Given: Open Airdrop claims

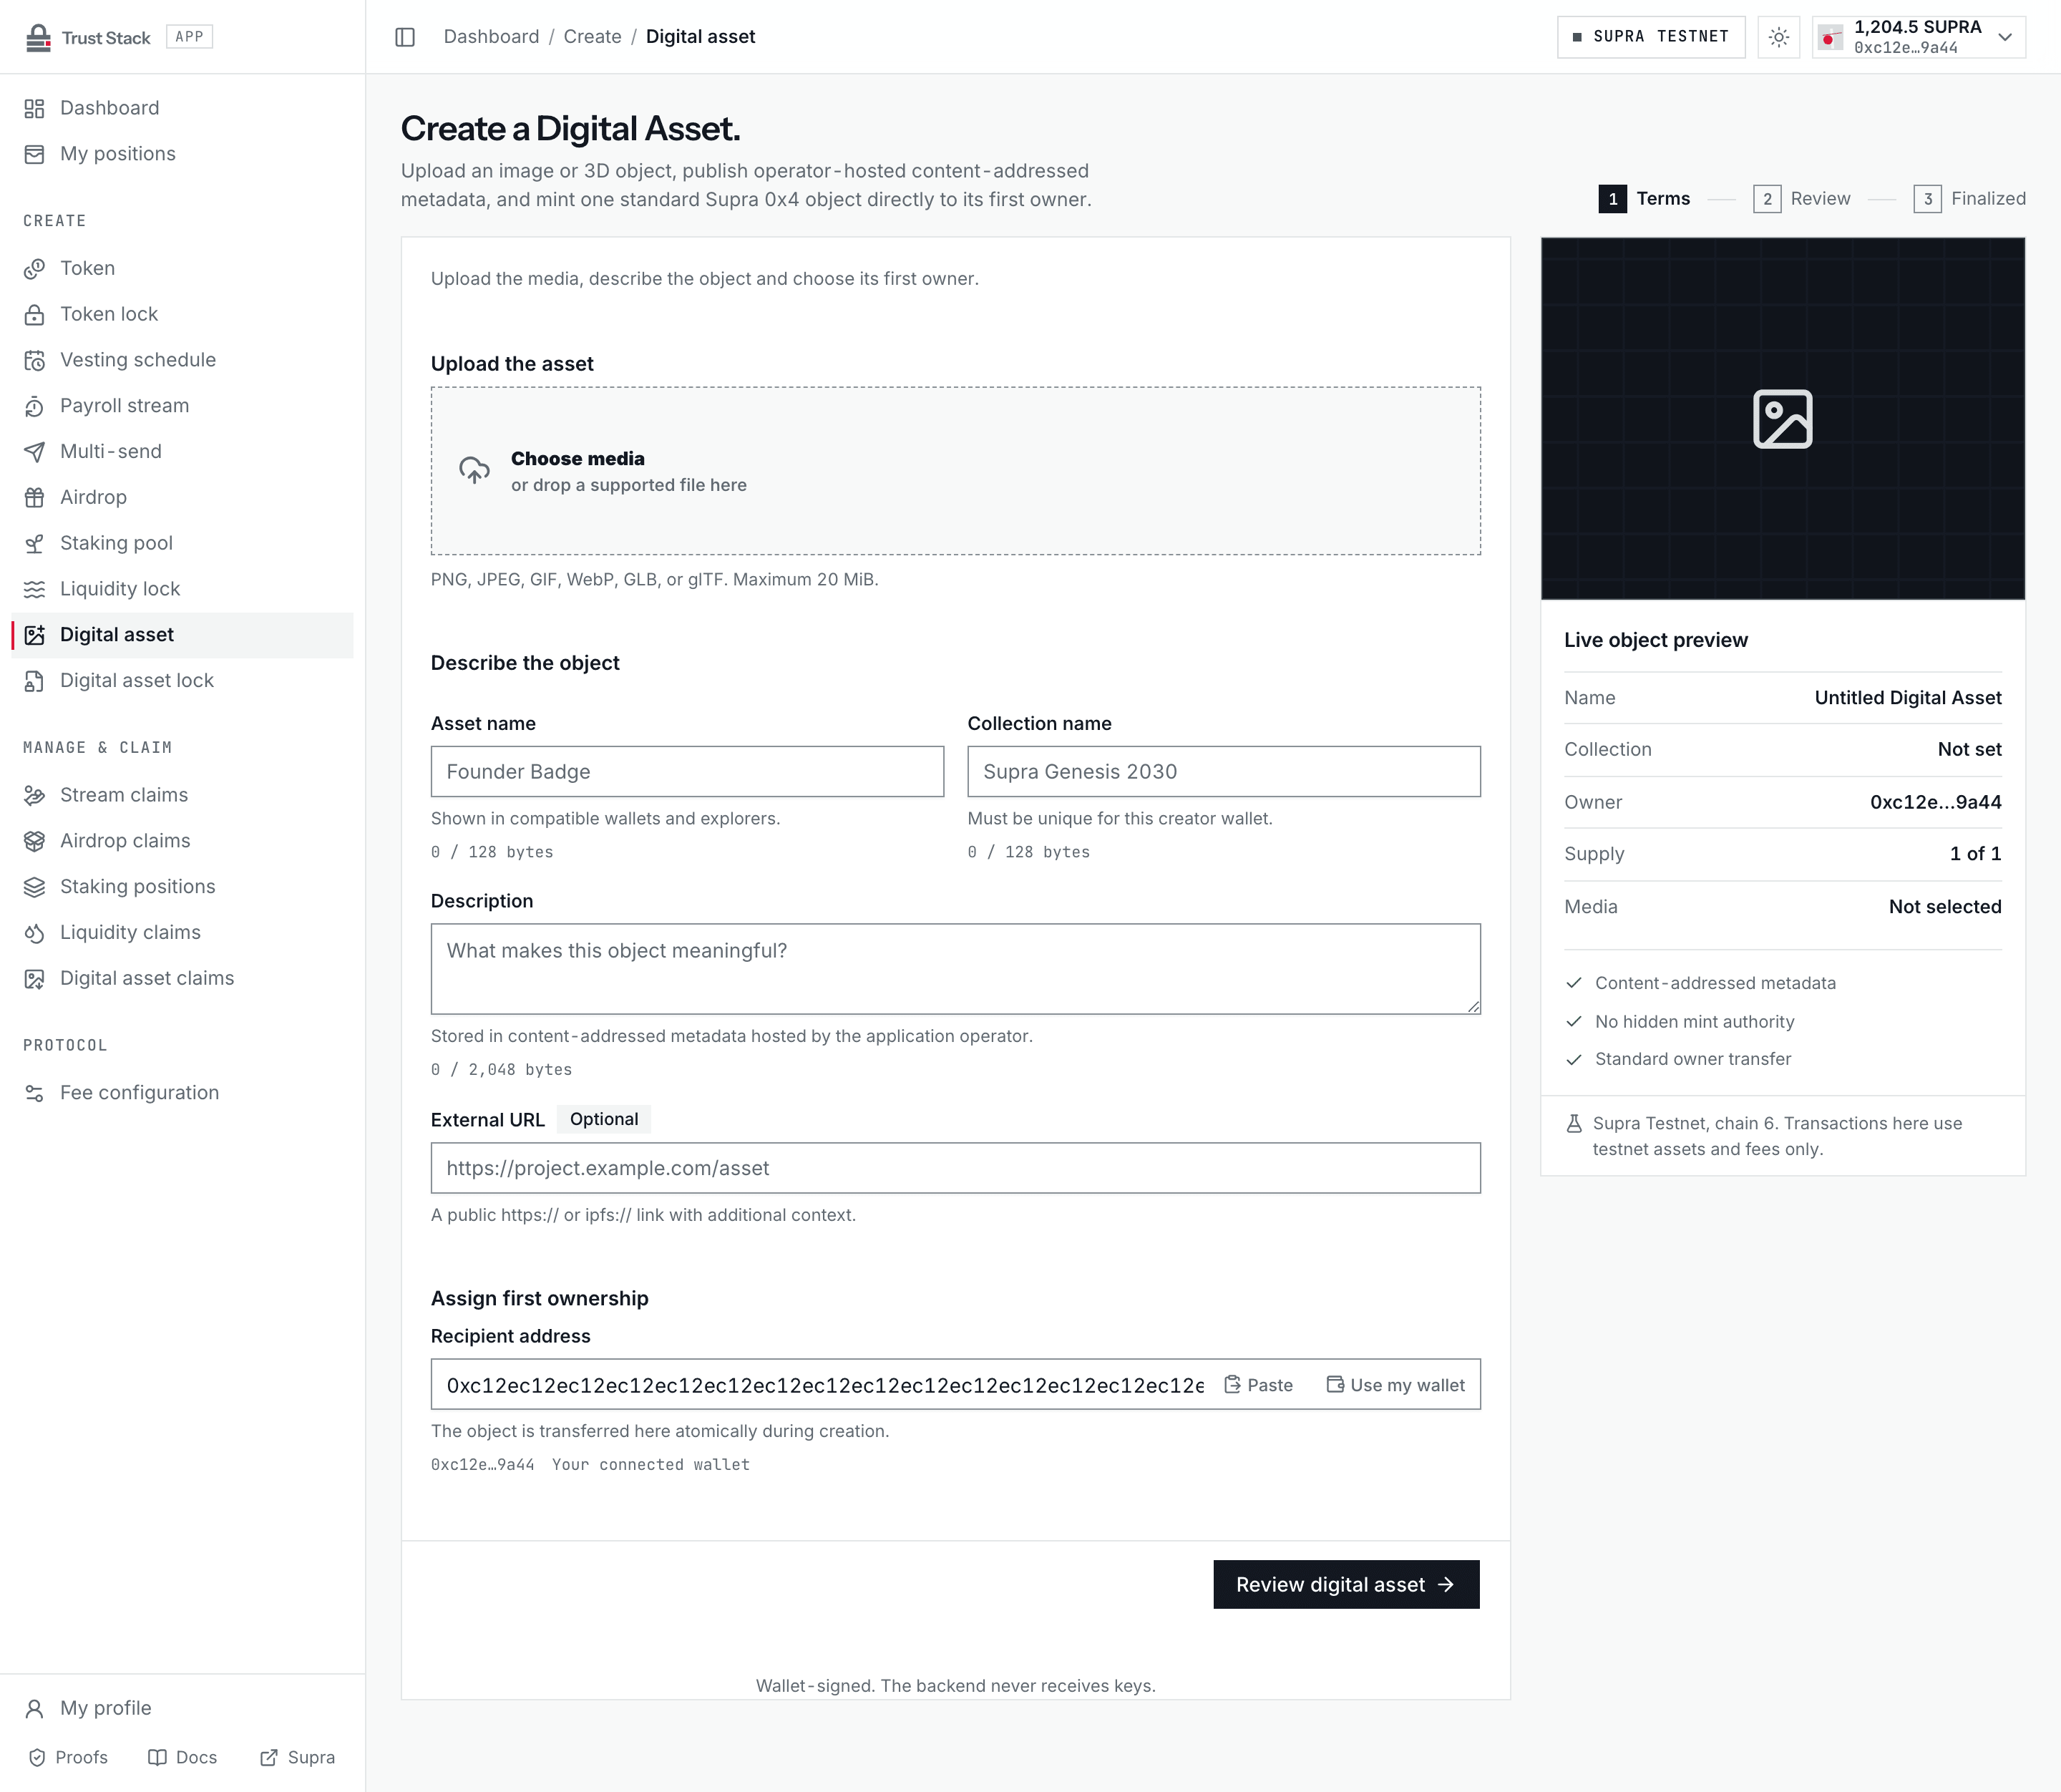Looking at the screenshot, I should click(x=182, y=841).
